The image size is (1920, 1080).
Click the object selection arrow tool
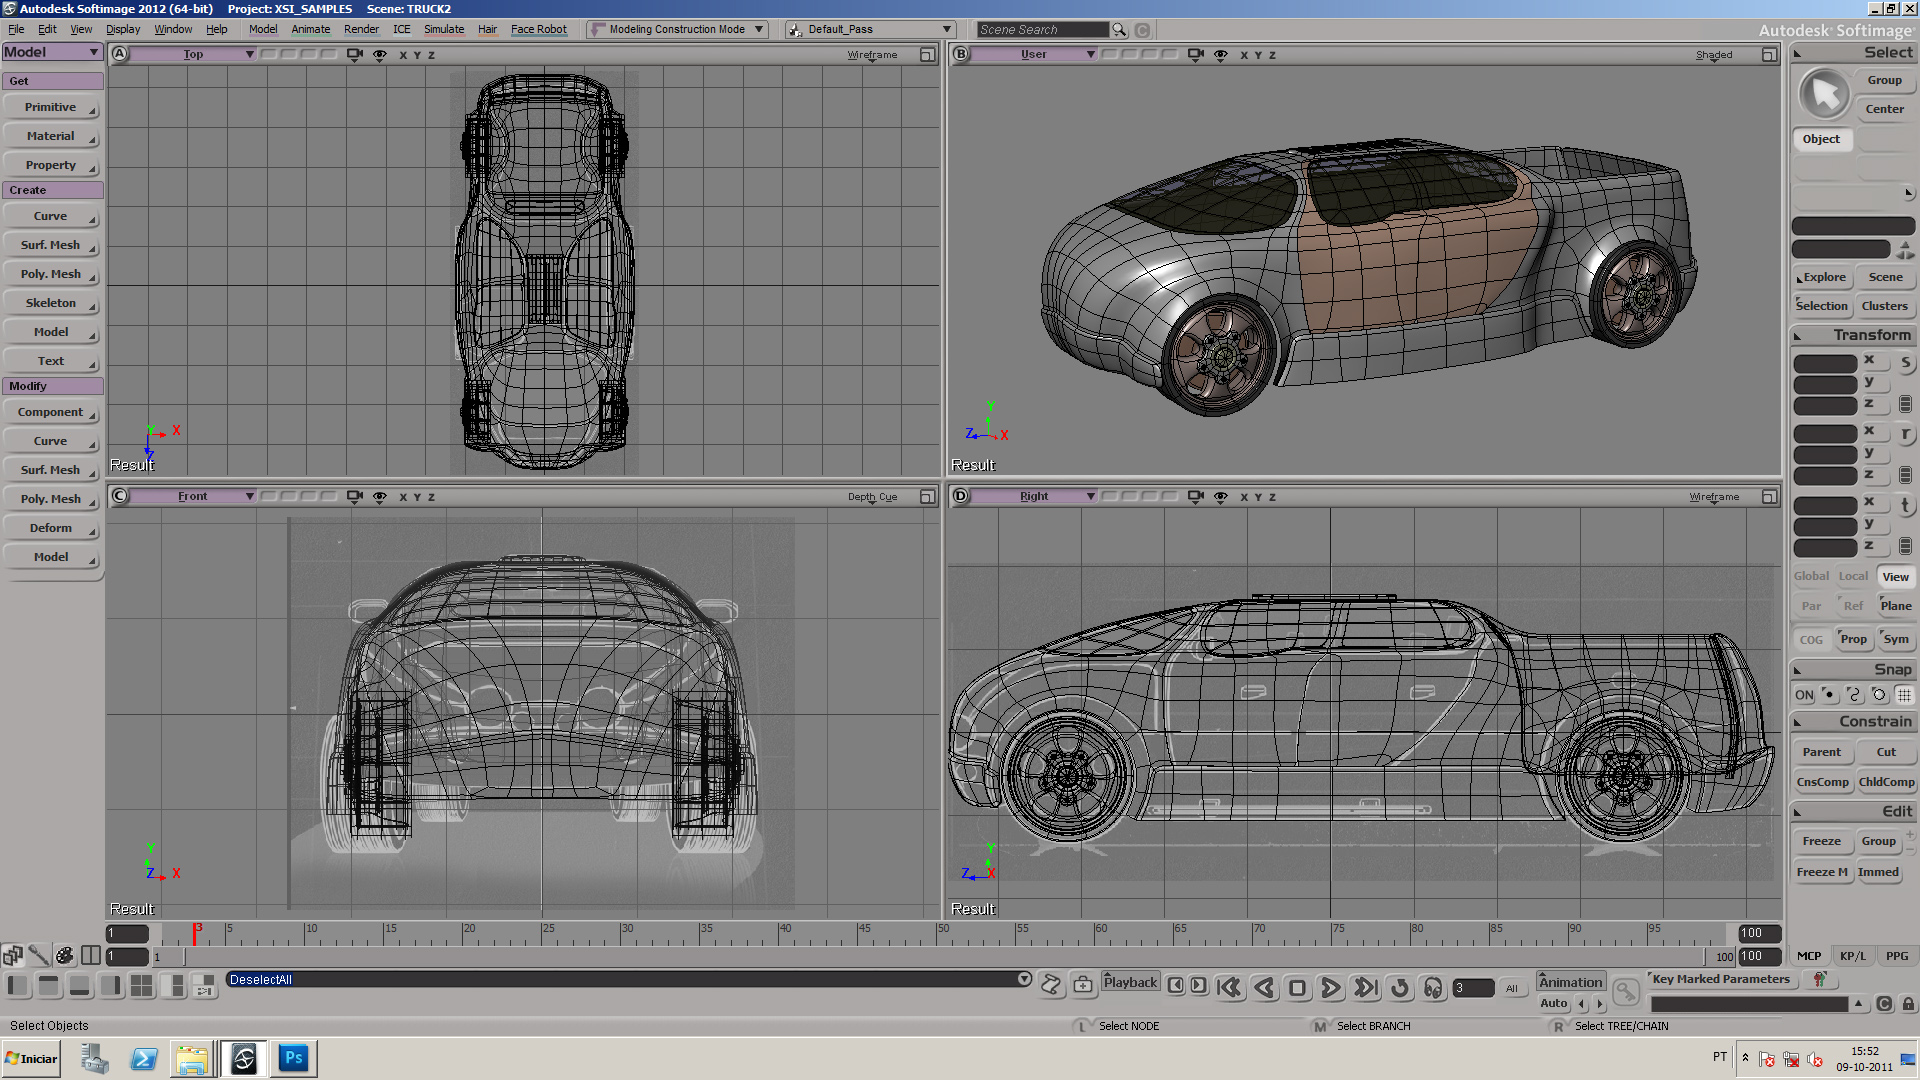(x=1824, y=94)
